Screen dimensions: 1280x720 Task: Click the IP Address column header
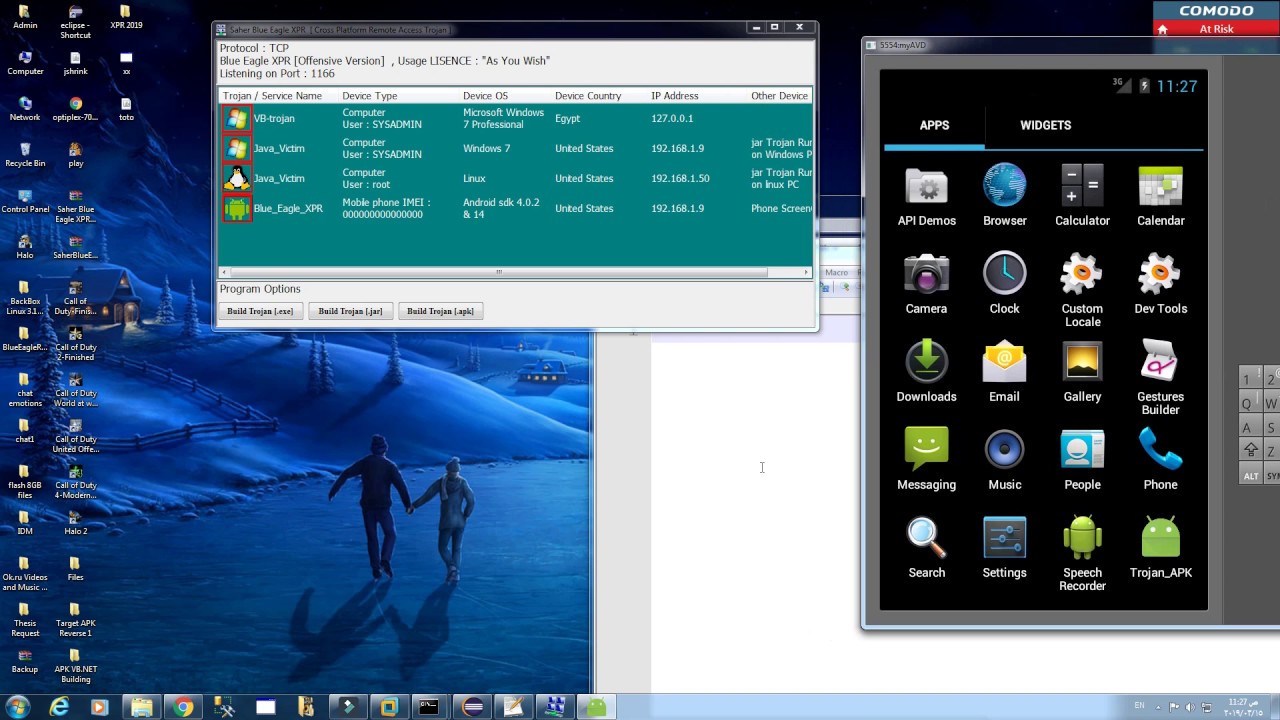[x=675, y=96]
